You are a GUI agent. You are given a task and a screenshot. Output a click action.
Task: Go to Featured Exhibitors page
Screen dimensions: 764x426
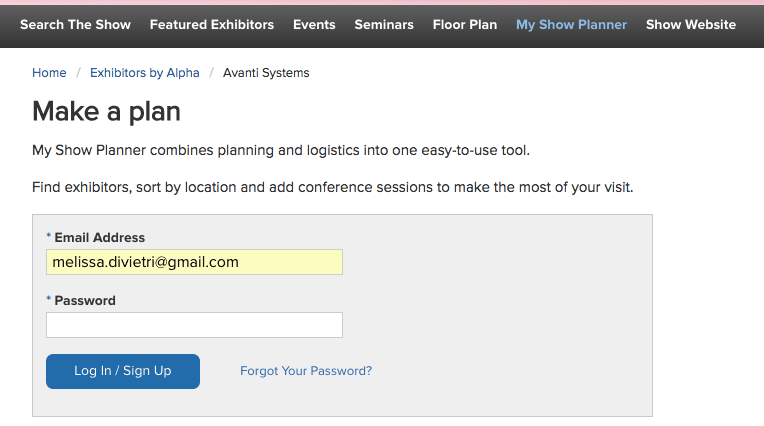point(211,25)
